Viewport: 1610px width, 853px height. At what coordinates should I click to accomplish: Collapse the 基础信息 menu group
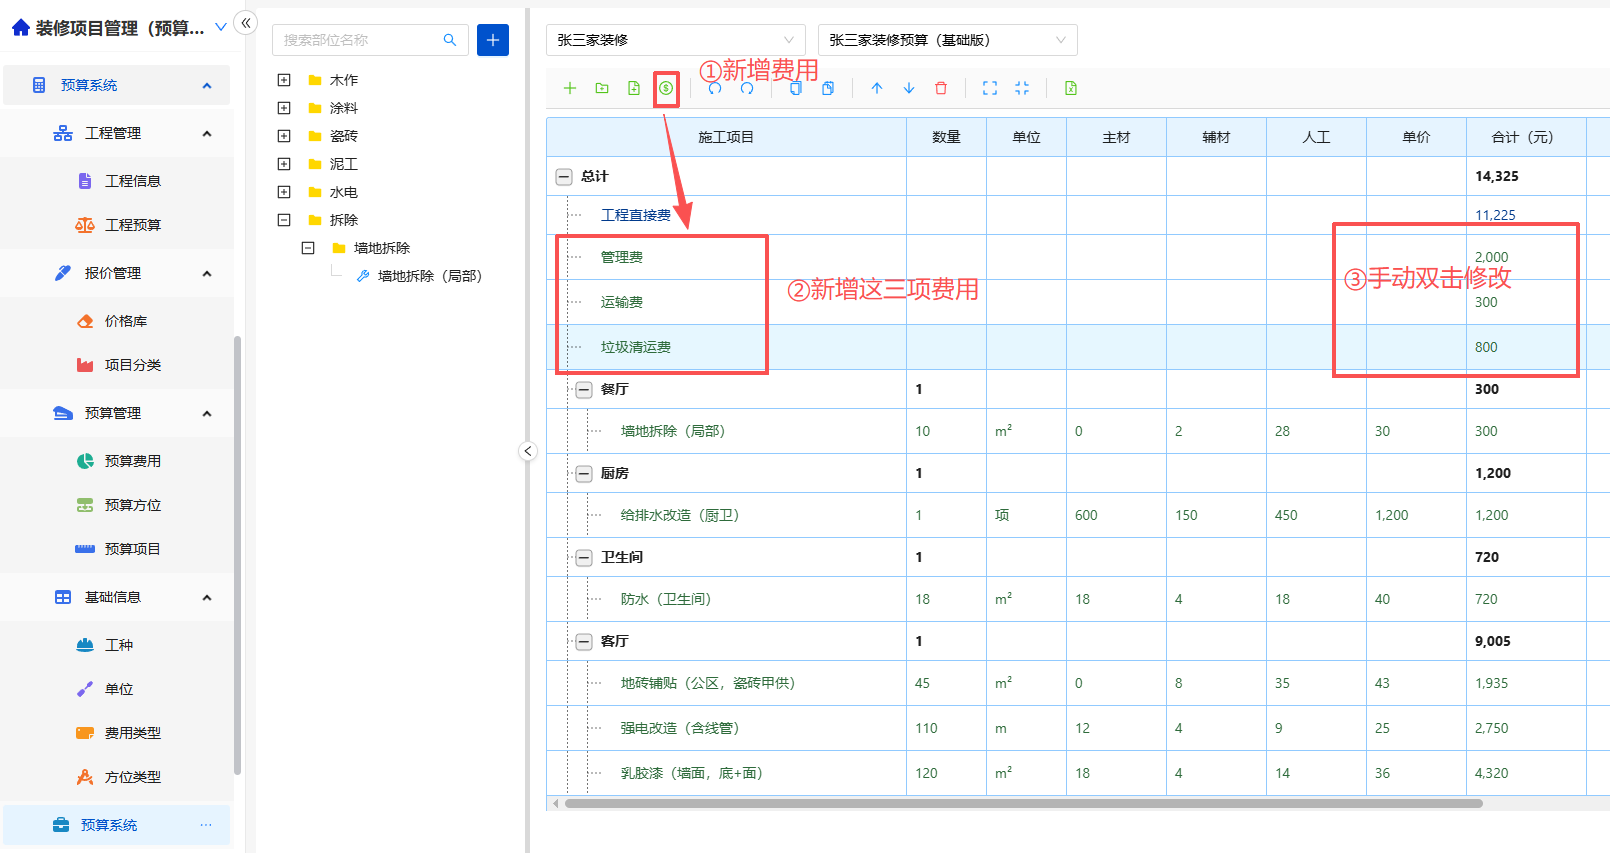click(x=207, y=597)
